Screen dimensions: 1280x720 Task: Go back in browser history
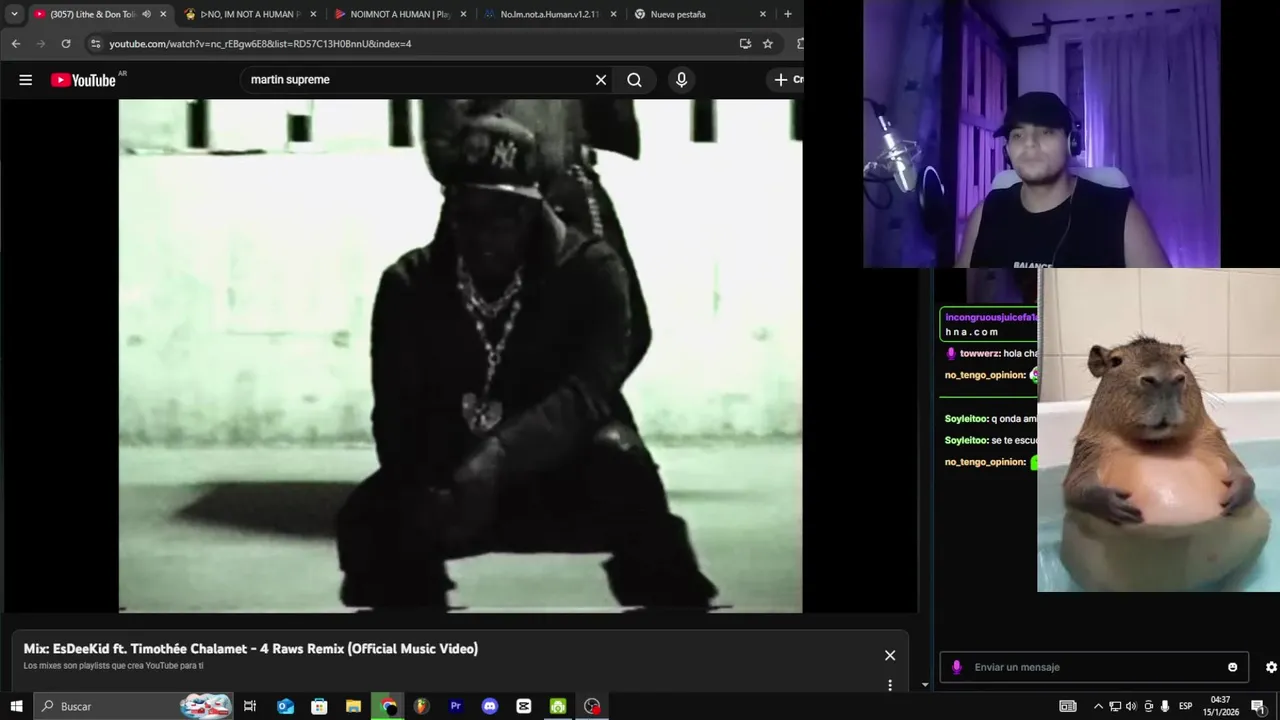coord(16,44)
